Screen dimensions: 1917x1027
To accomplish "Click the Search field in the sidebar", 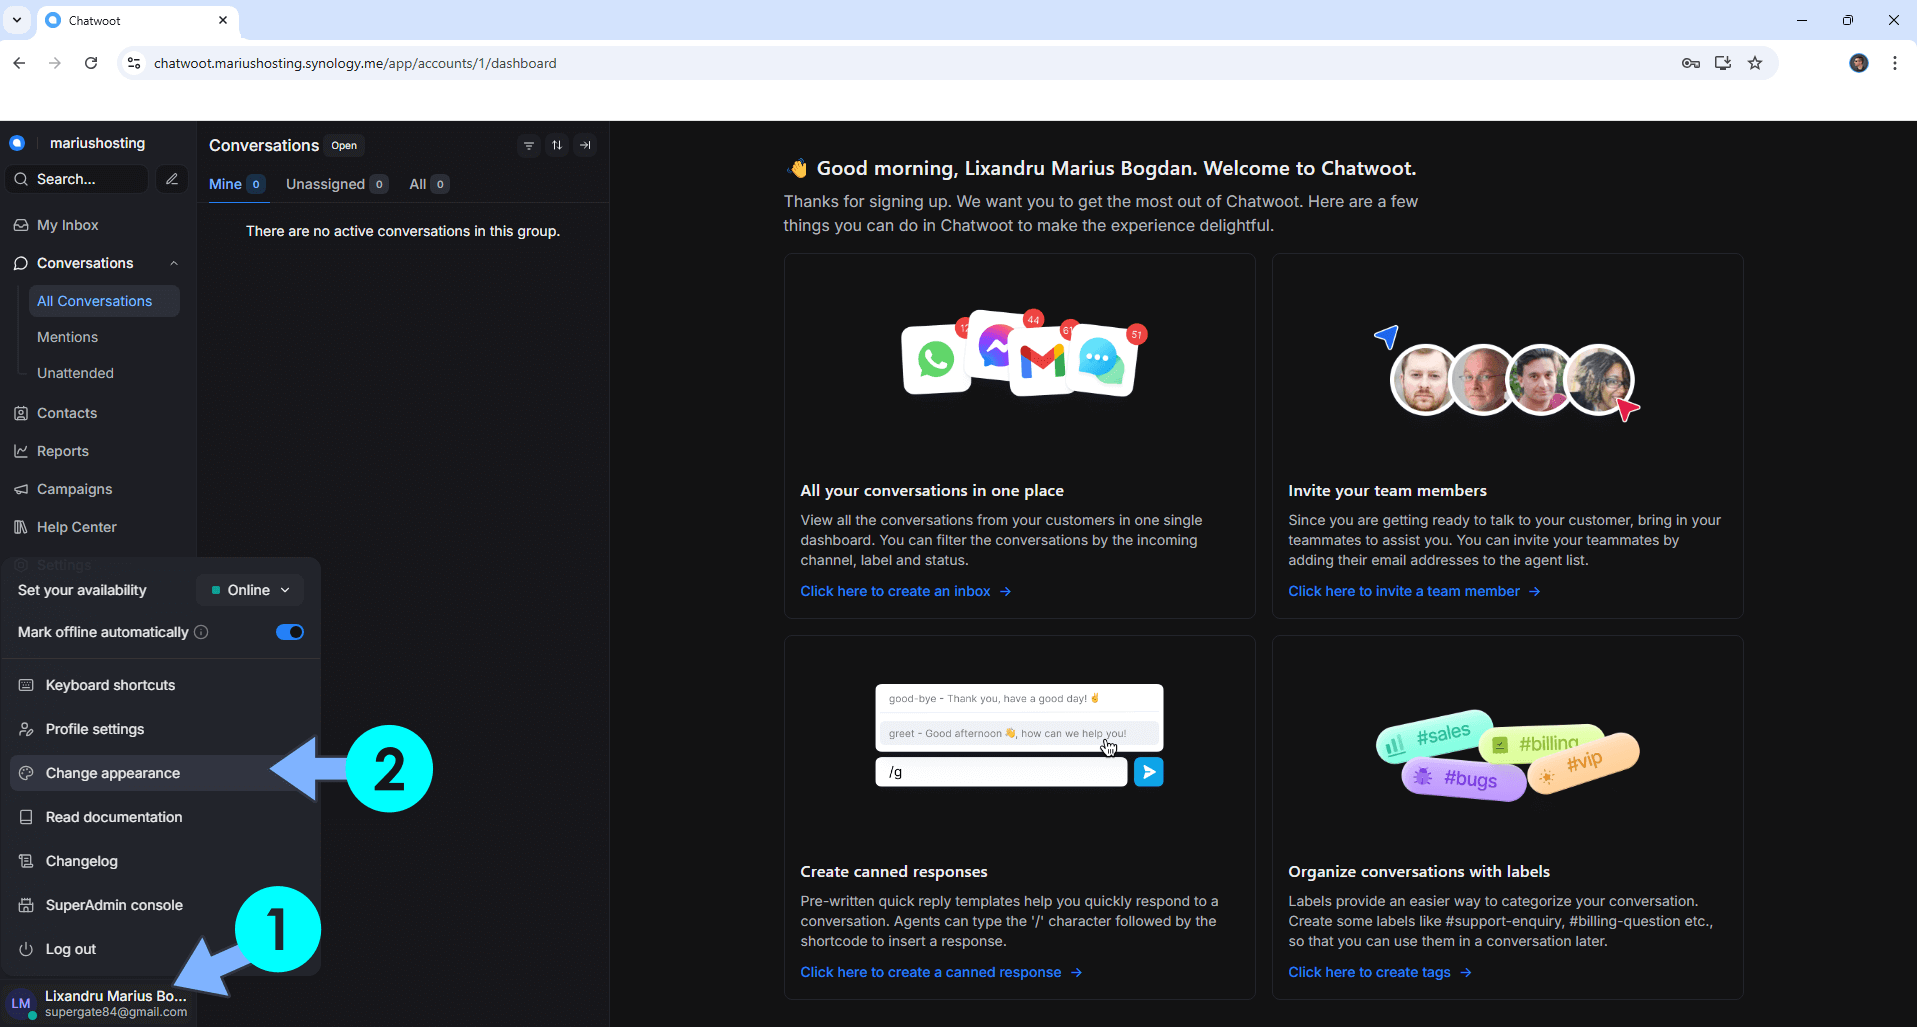I will coord(80,179).
